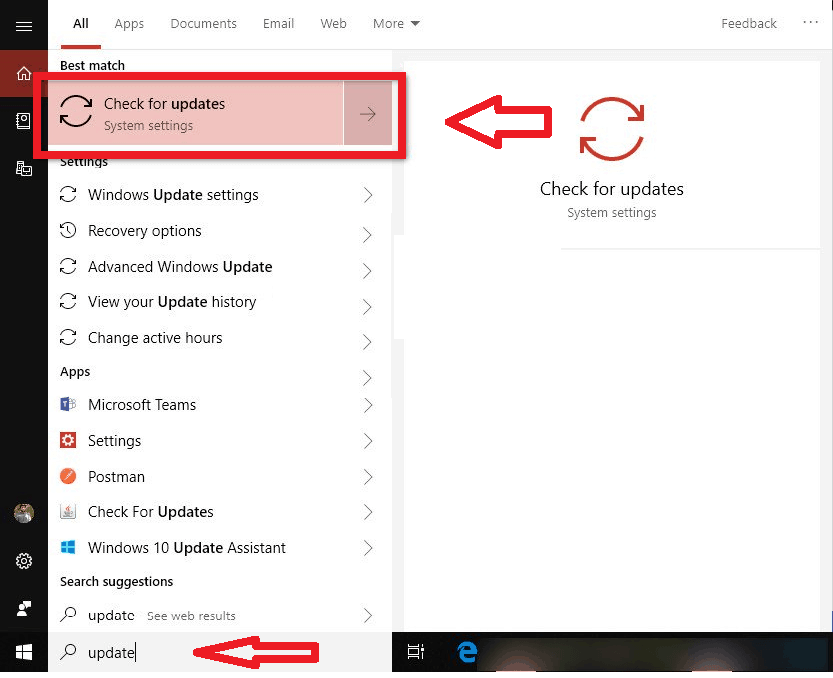Launch Microsoft Edge from taskbar
This screenshot has height=678, width=833.
pos(467,651)
